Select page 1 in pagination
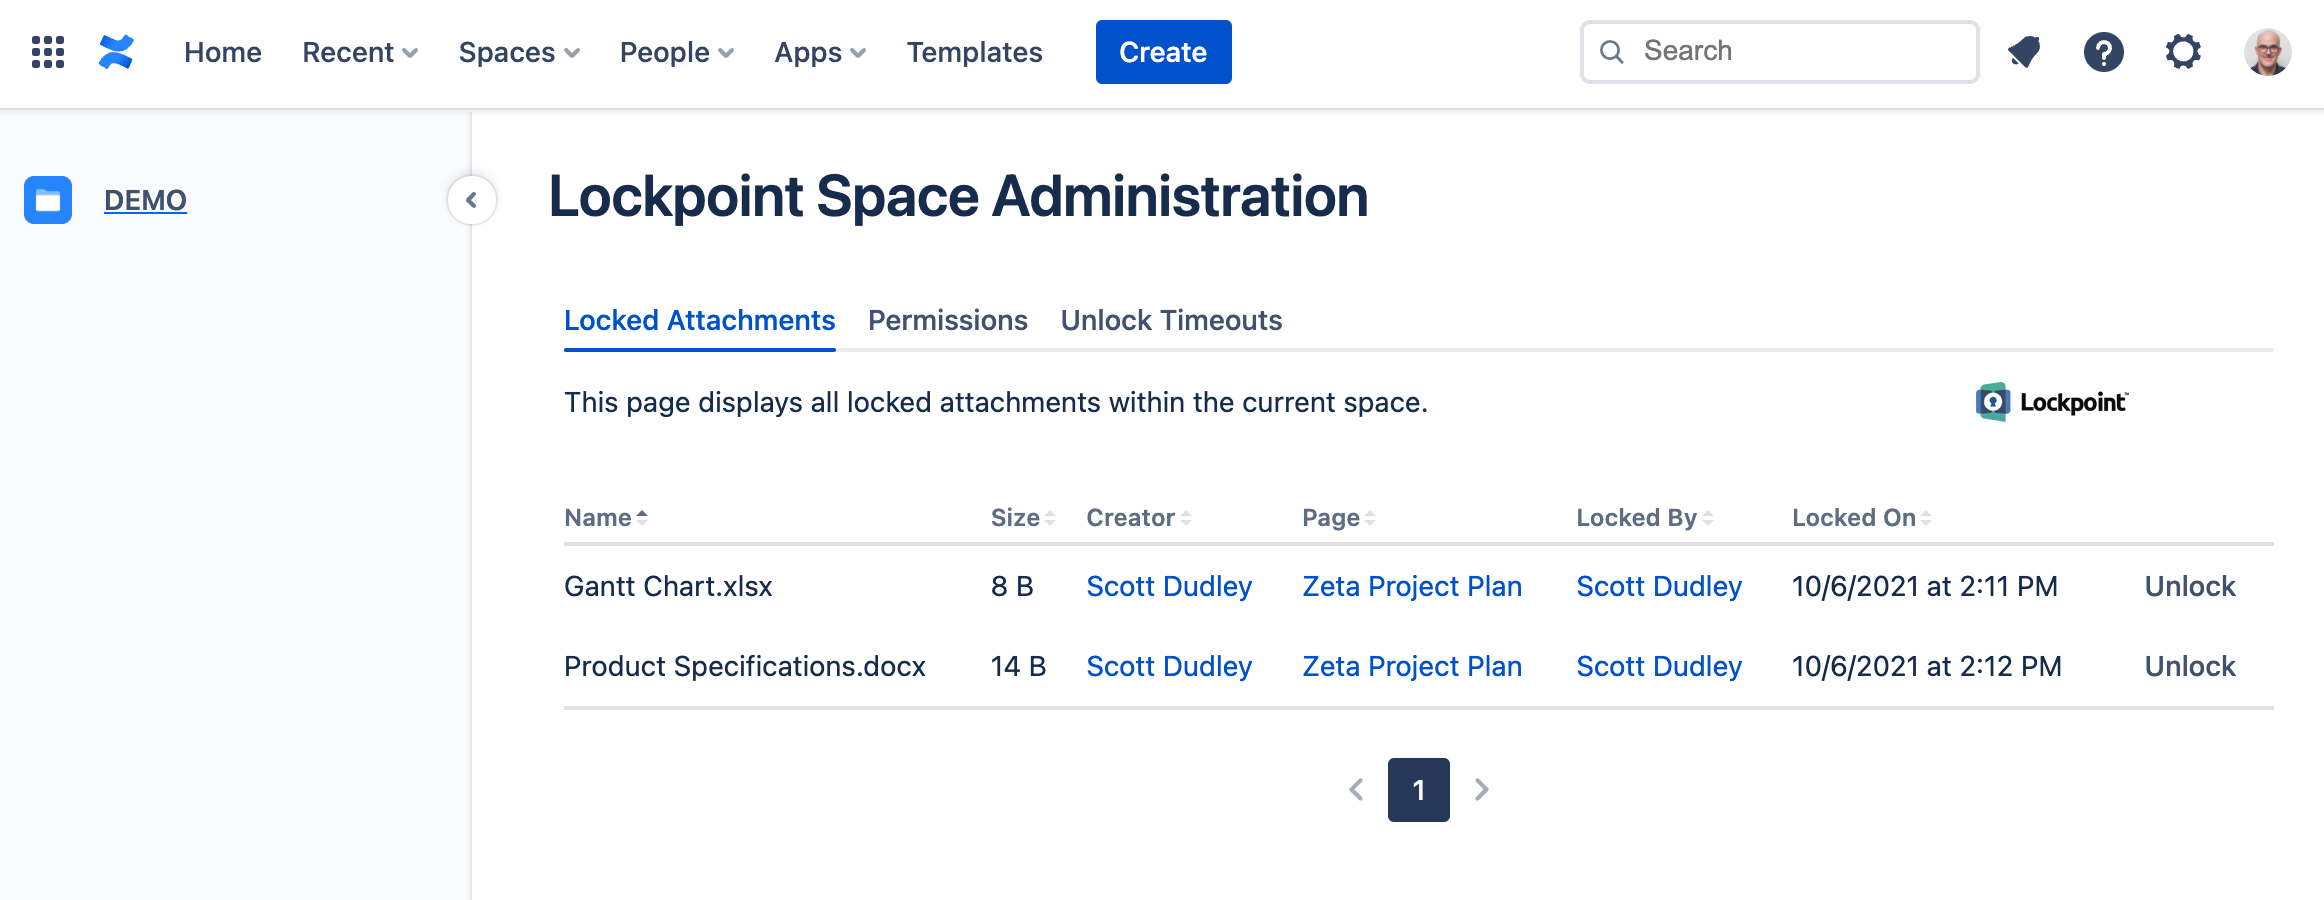Viewport: 2324px width, 900px height. [x=1419, y=790]
